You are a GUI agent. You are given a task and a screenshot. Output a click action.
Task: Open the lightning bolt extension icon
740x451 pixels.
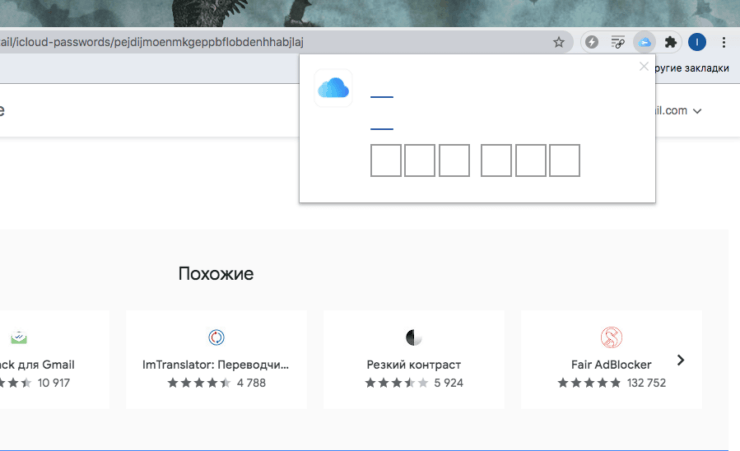coord(592,42)
